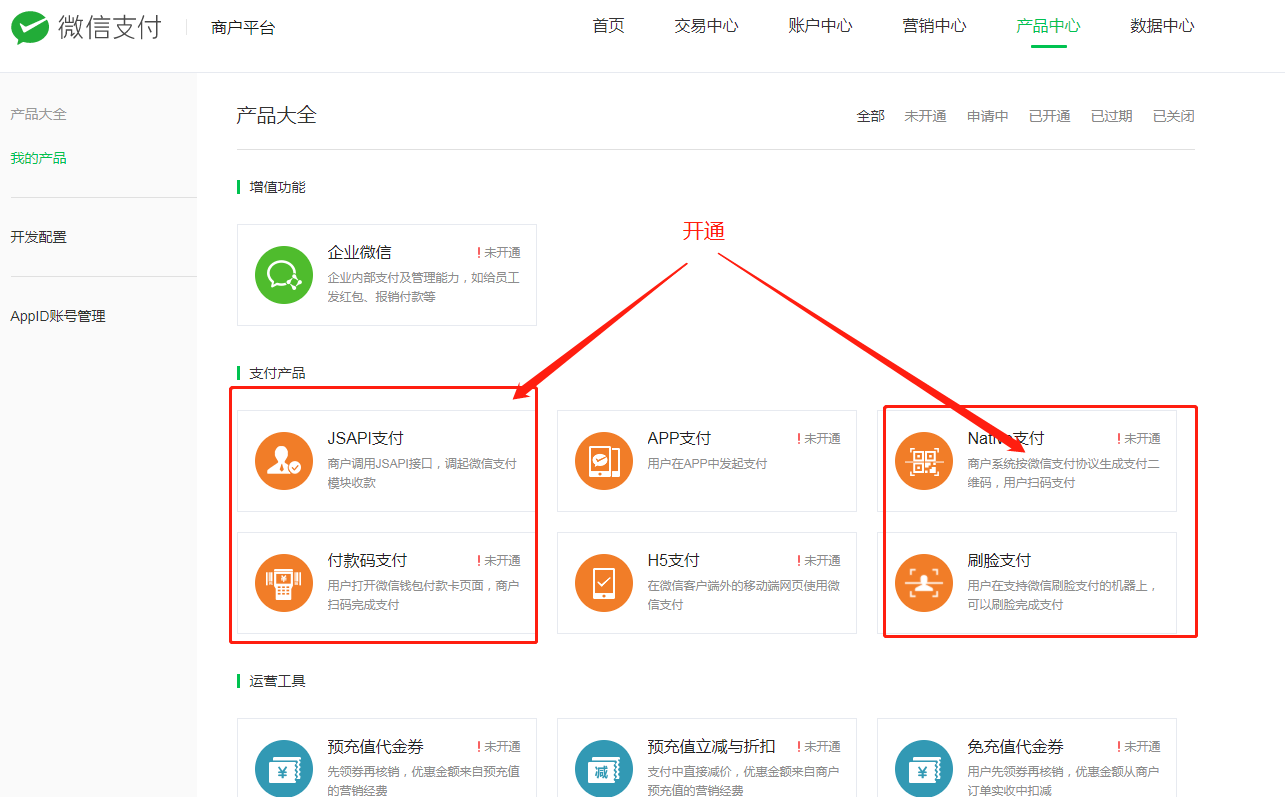Open the 付款码支付 product title
The width and height of the screenshot is (1285, 797).
(368, 560)
